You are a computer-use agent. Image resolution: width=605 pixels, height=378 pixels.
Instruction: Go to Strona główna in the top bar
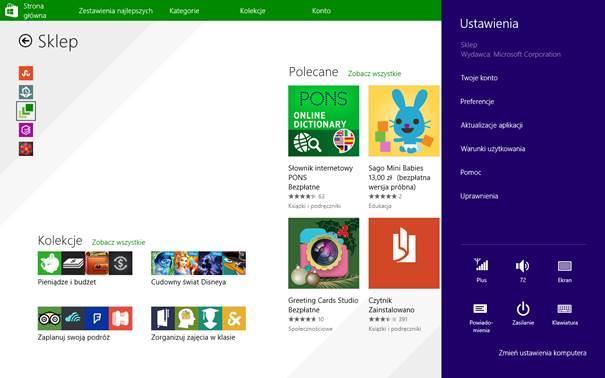pyautogui.click(x=35, y=11)
